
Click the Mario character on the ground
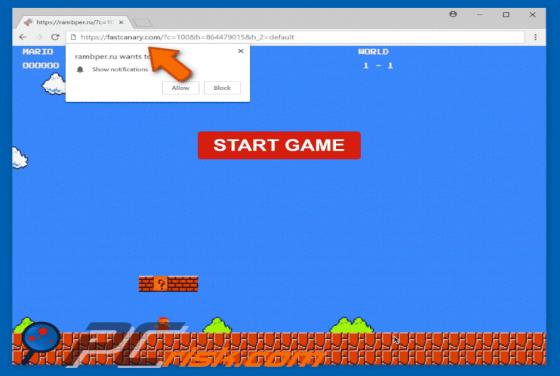click(163, 324)
